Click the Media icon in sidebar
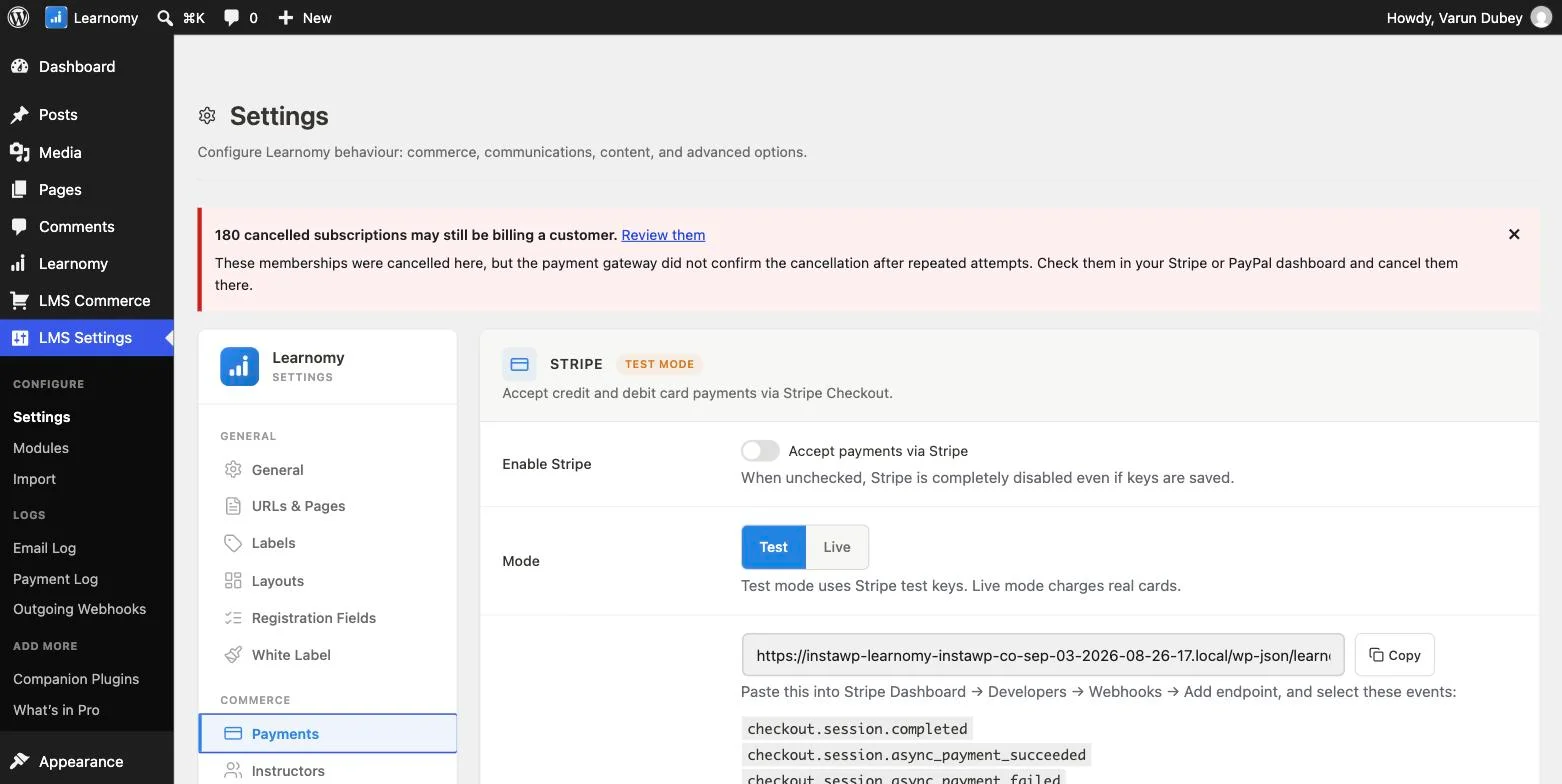1562x784 pixels. click(x=19, y=152)
